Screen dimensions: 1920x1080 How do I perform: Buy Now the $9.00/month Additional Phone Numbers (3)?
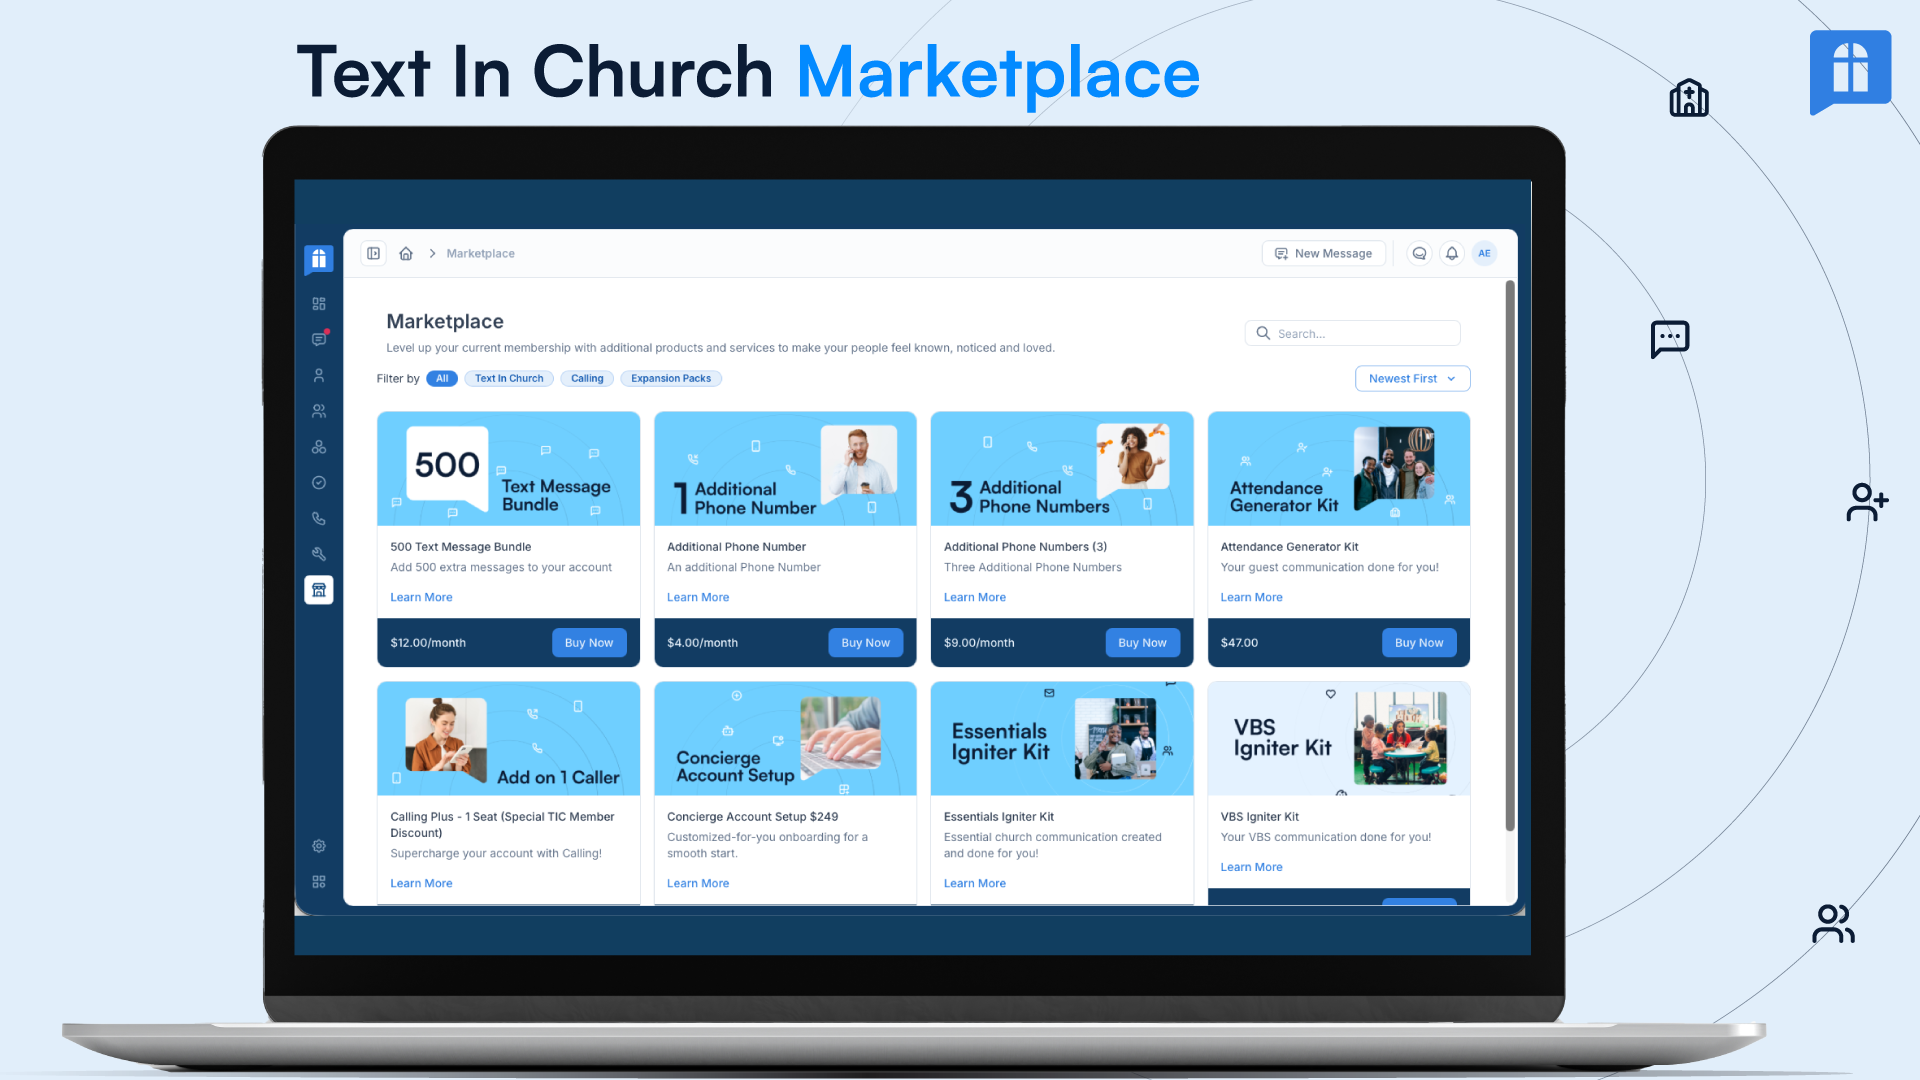[1142, 643]
